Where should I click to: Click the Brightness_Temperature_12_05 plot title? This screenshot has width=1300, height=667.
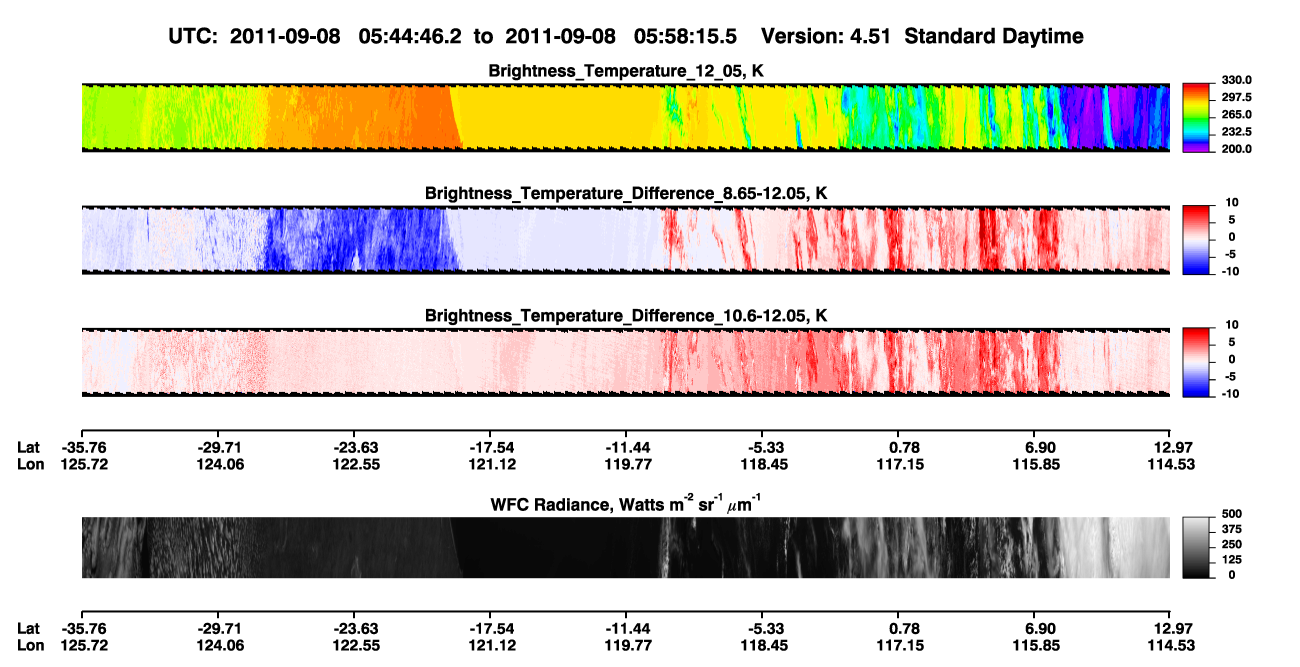[626, 71]
